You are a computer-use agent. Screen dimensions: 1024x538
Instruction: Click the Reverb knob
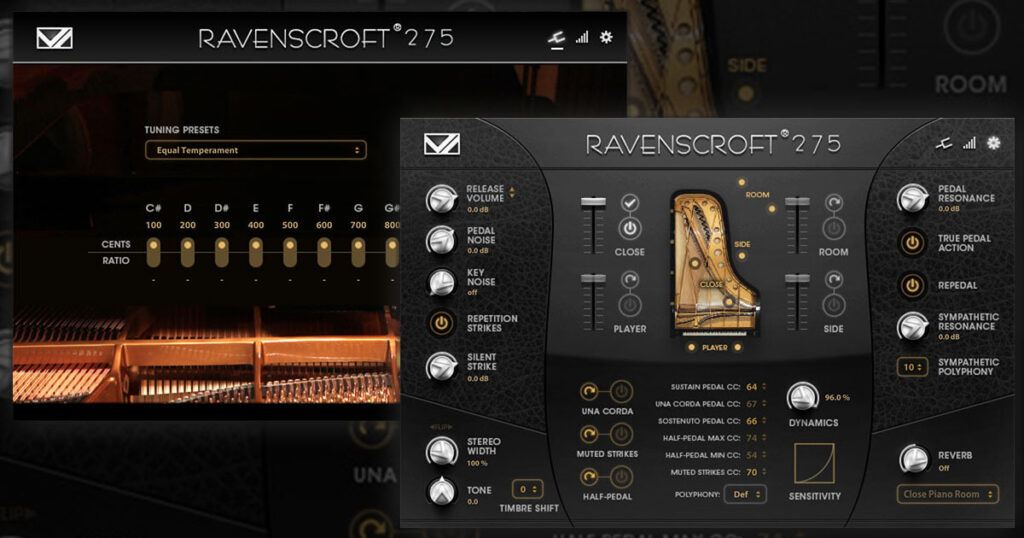click(x=913, y=460)
